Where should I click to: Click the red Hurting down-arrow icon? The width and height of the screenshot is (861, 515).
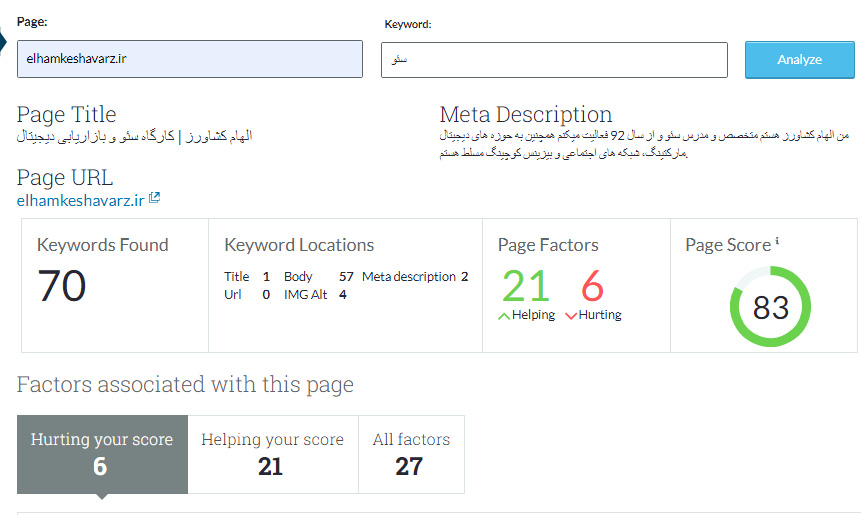click(x=570, y=315)
